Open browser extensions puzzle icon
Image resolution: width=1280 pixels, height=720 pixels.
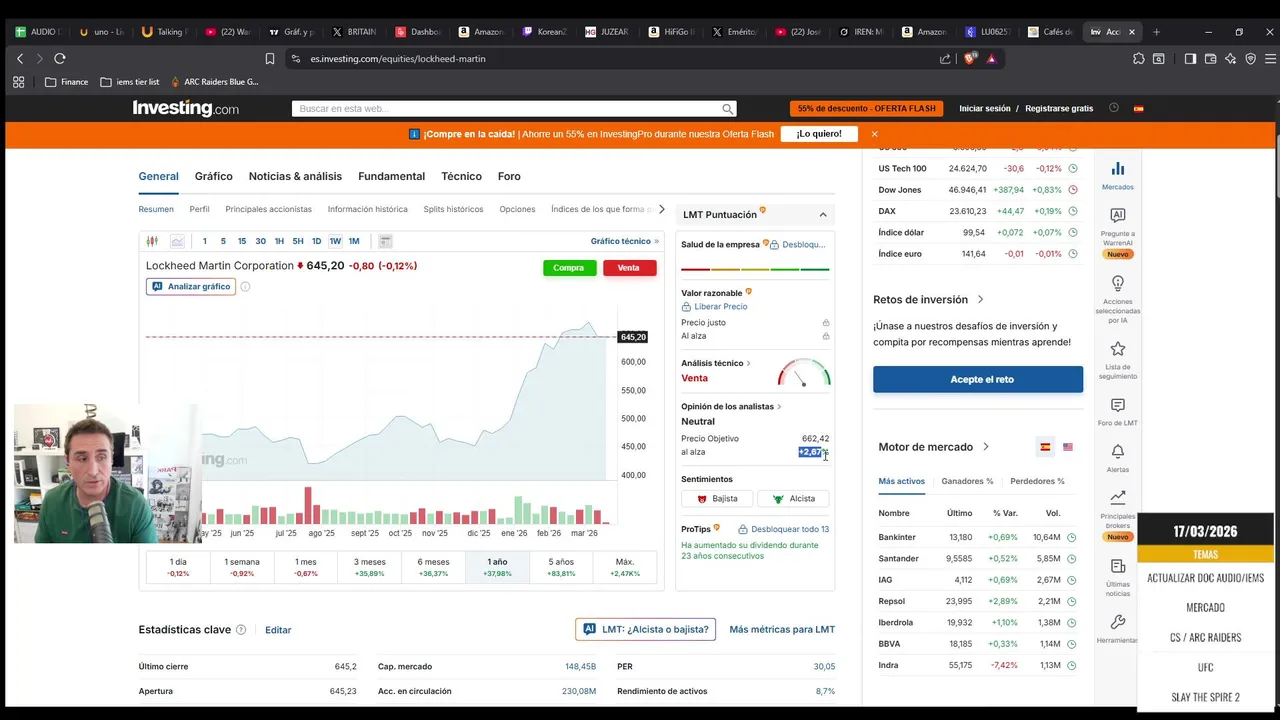1138,59
